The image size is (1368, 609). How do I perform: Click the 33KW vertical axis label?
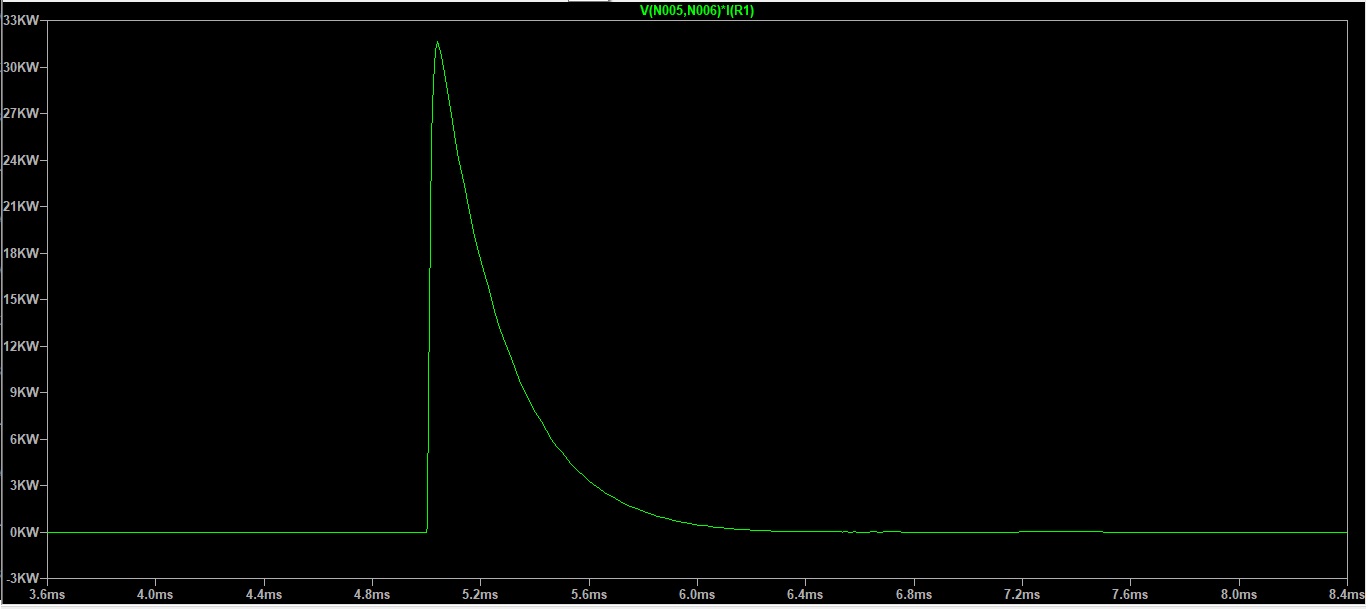[x=21, y=21]
